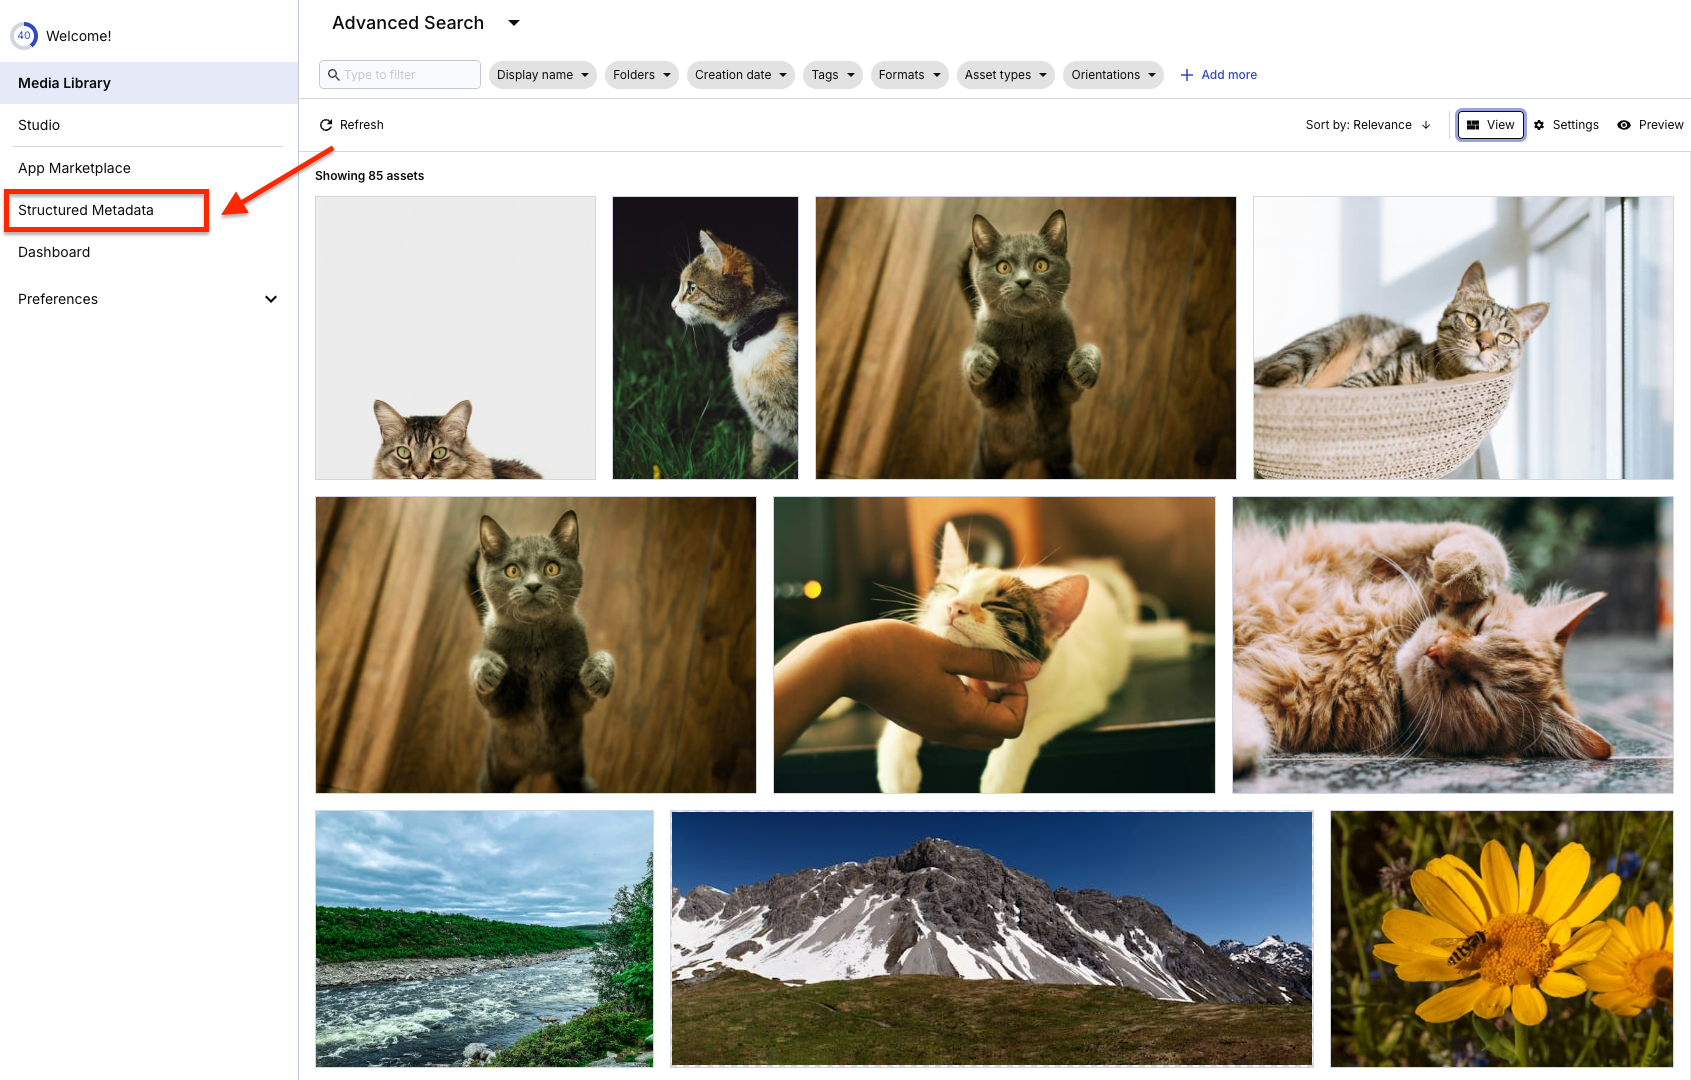This screenshot has width=1691, height=1080.
Task: Click the Preview eye icon
Action: (1624, 125)
